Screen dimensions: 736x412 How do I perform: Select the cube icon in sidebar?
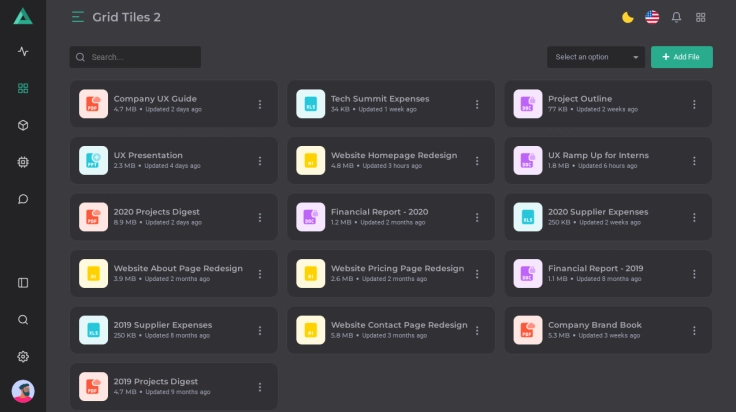click(23, 125)
